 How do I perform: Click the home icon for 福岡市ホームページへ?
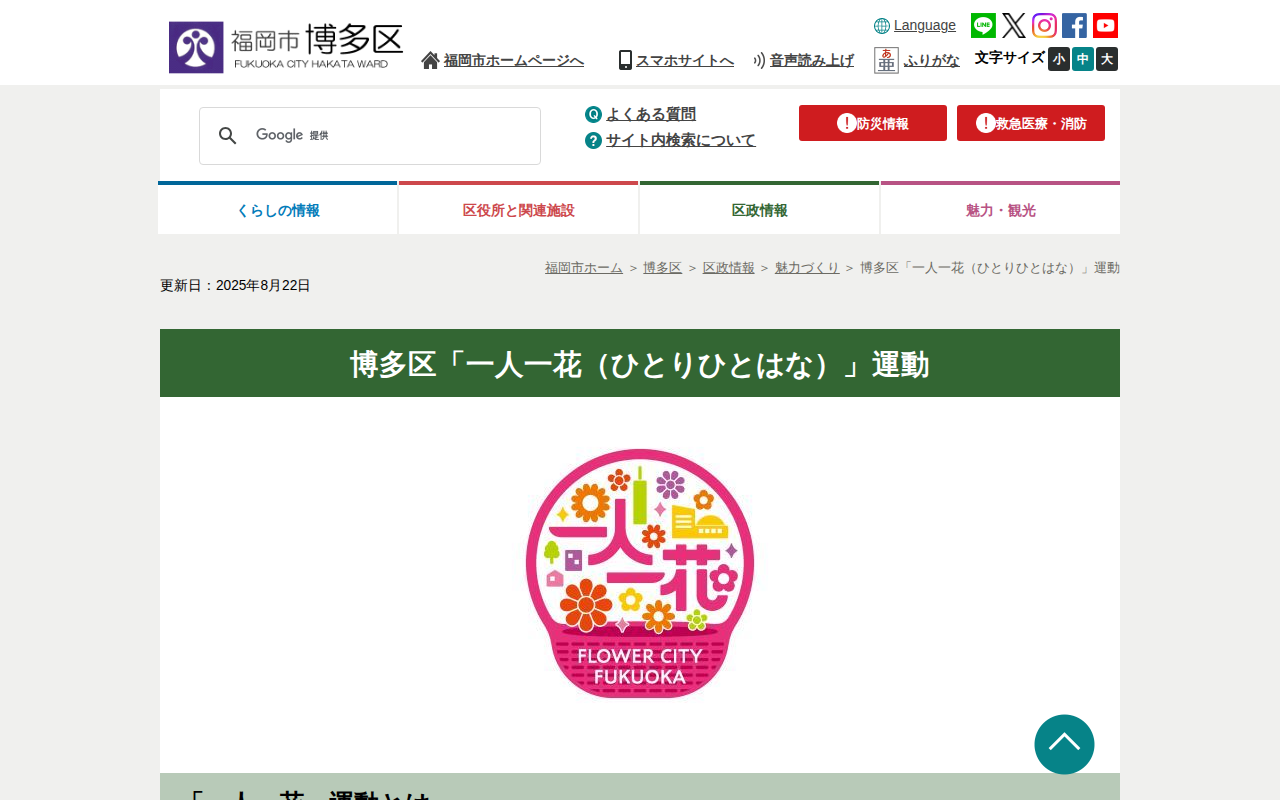click(430, 60)
